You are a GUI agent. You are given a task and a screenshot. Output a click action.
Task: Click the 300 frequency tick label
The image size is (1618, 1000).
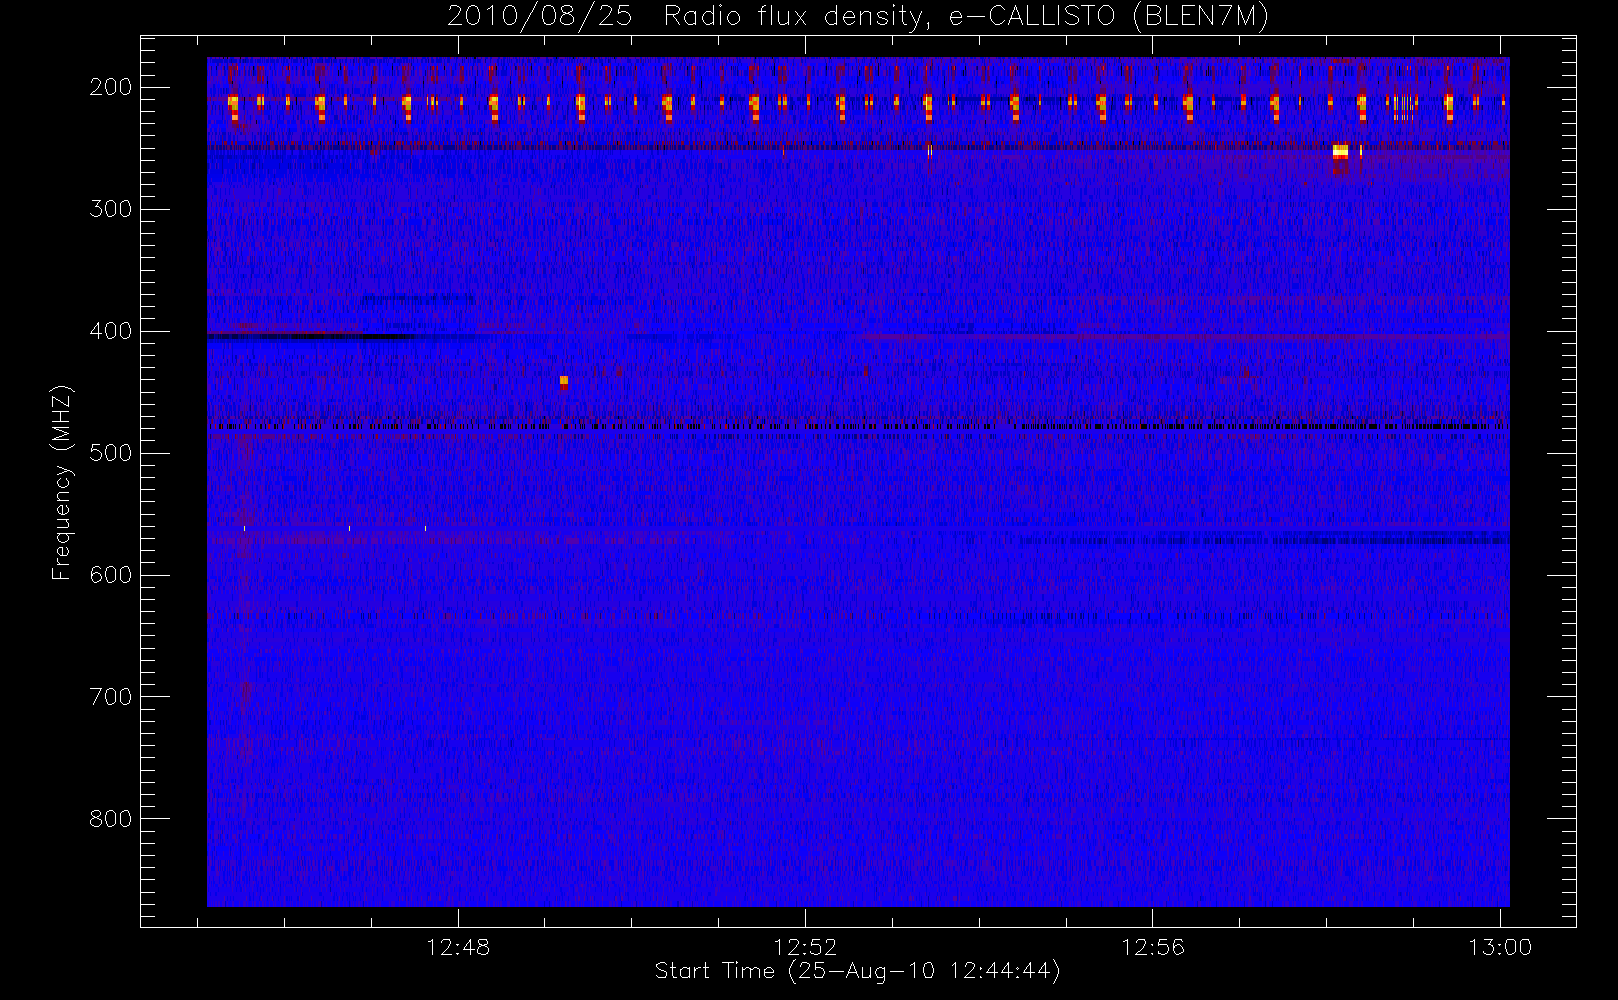[111, 209]
